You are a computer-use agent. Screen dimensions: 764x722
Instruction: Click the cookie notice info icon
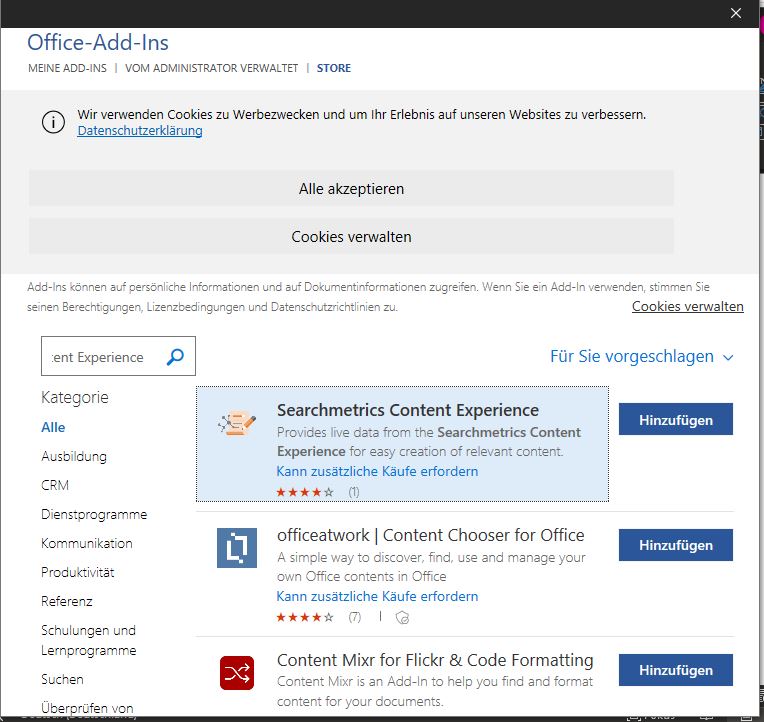pyautogui.click(x=53, y=122)
